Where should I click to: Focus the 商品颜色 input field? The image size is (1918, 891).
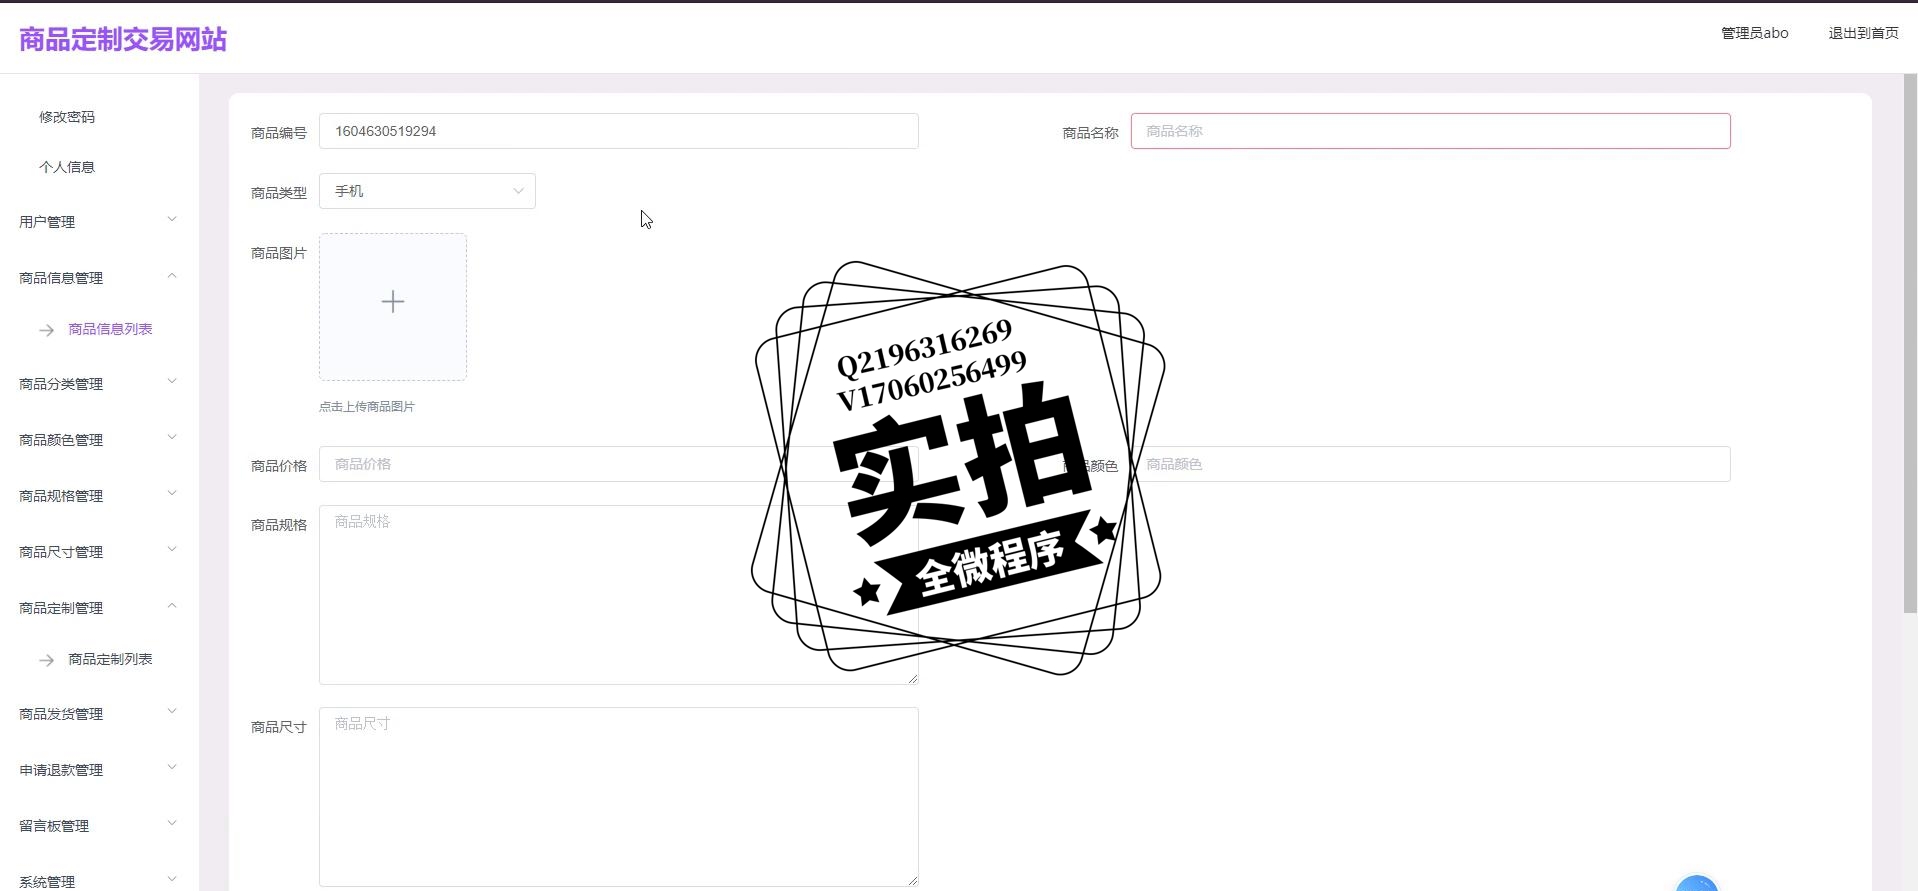tap(1430, 464)
